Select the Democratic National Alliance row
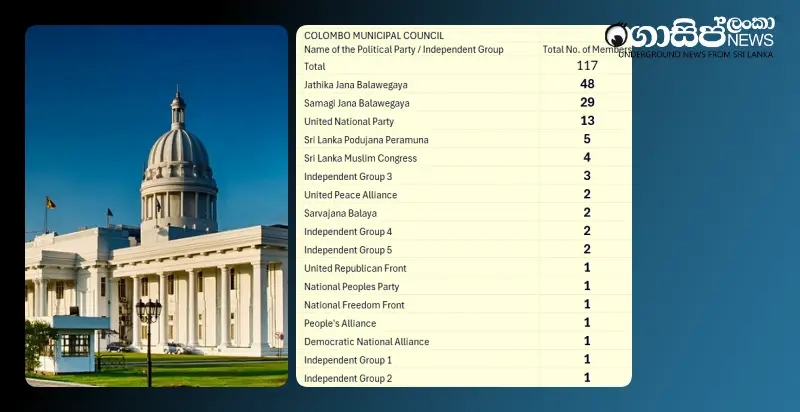The height and width of the screenshot is (412, 800). pyautogui.click(x=366, y=342)
